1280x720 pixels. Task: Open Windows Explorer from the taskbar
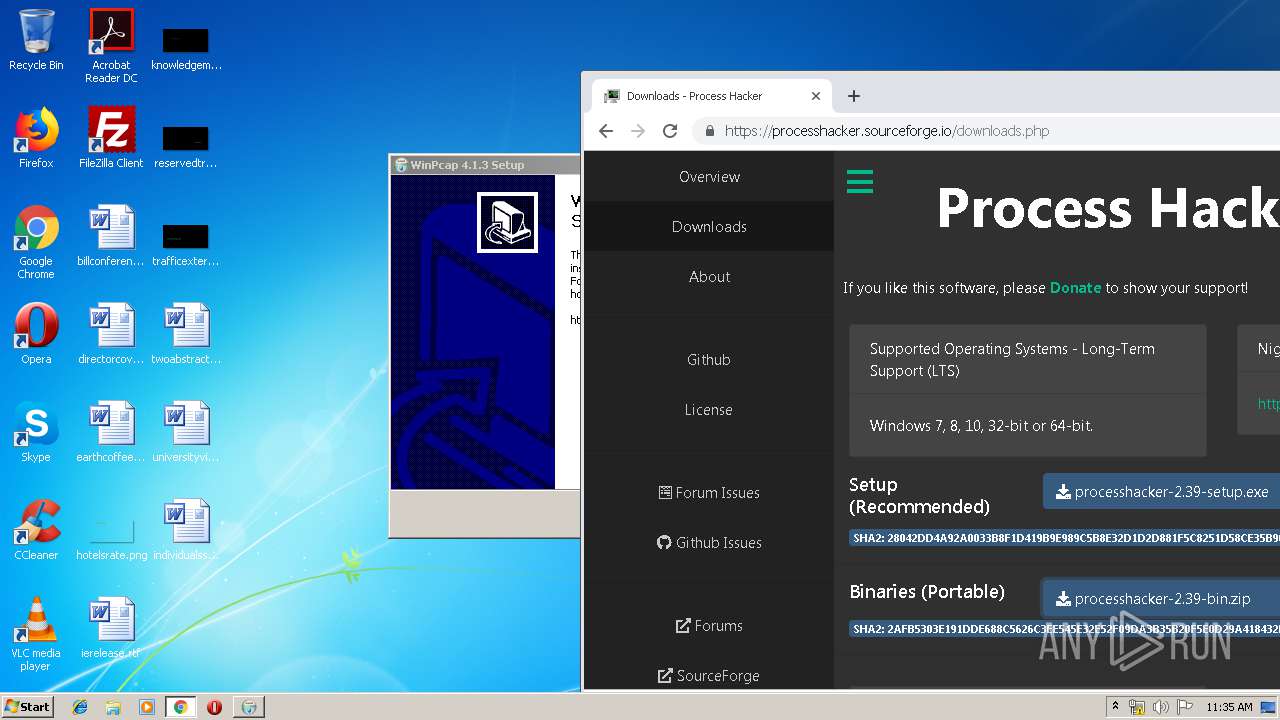[113, 707]
